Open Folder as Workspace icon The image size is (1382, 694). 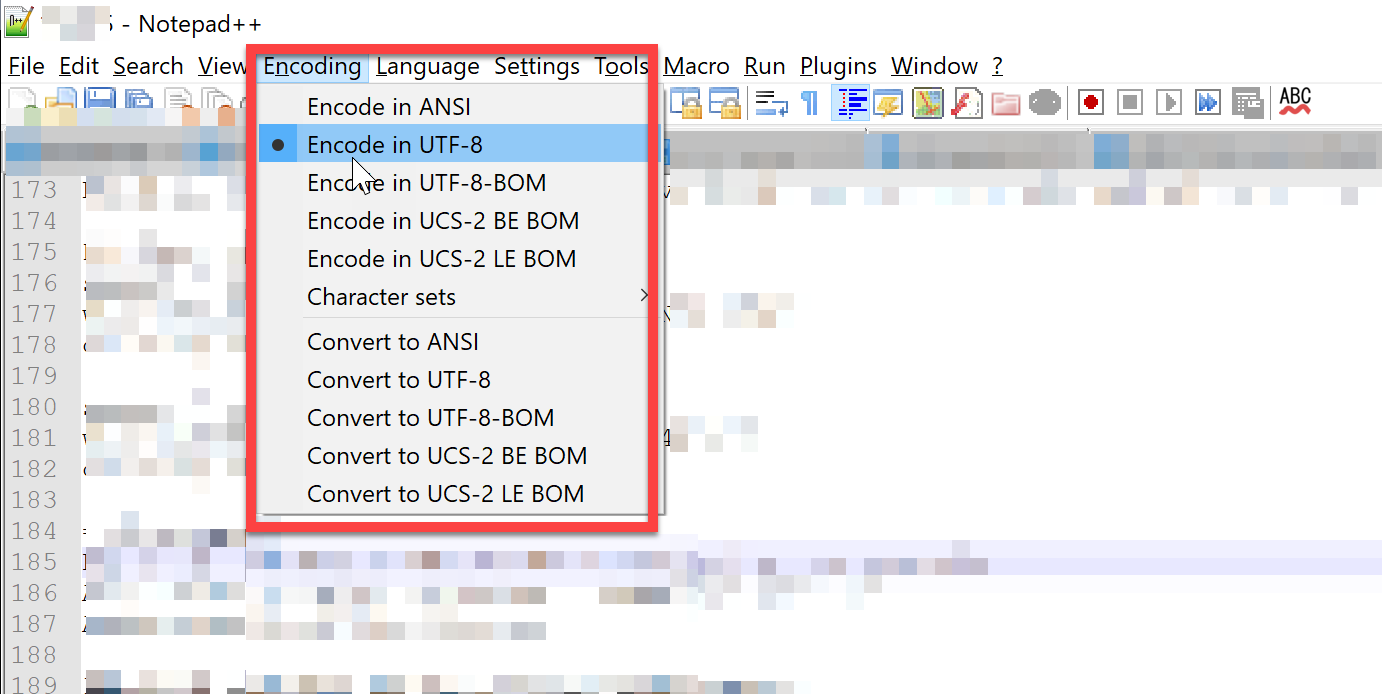coord(1005,102)
